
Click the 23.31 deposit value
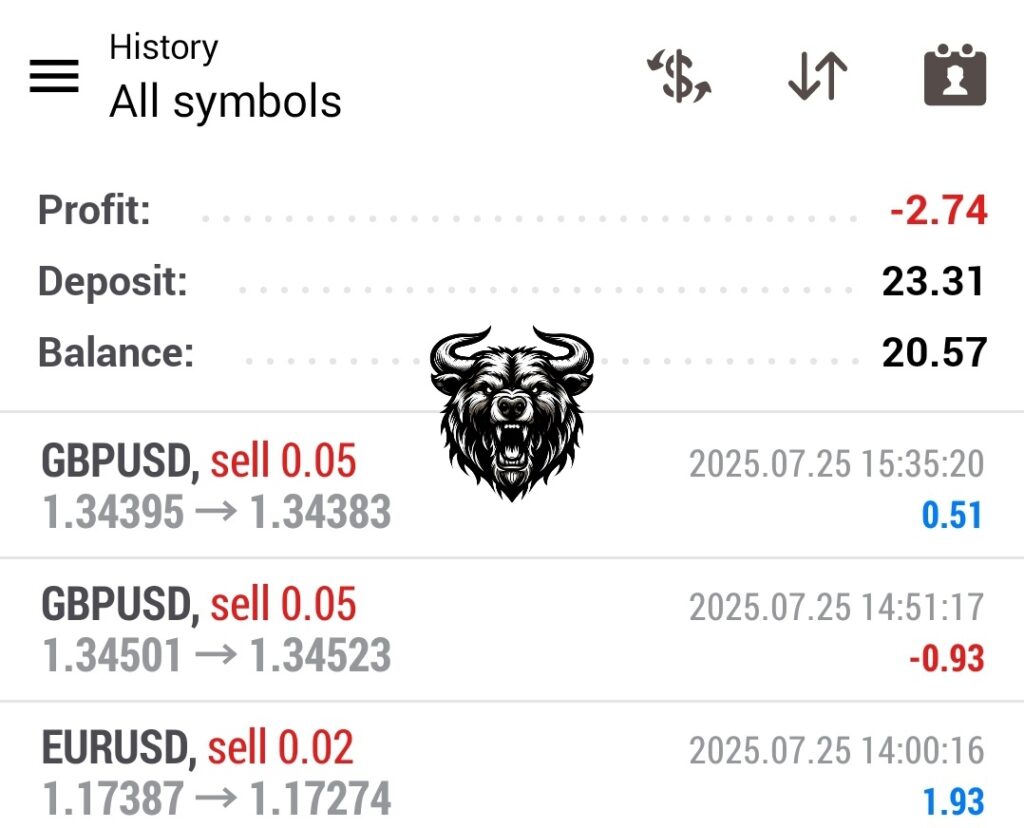[x=934, y=282]
